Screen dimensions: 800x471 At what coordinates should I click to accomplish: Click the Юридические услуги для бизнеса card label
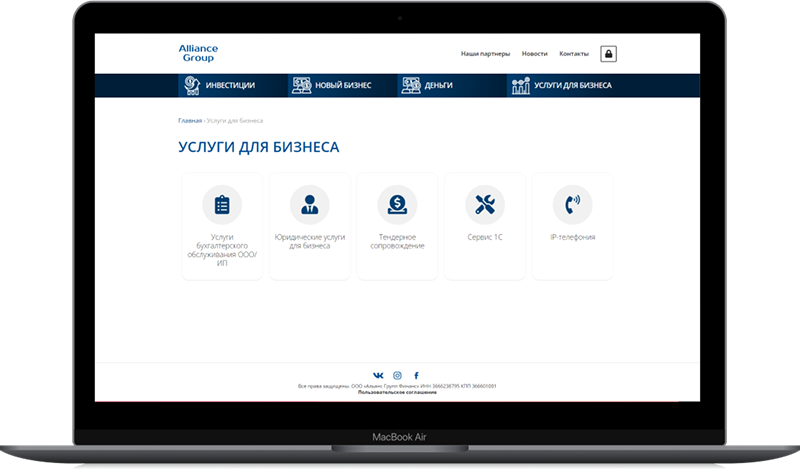[309, 241]
